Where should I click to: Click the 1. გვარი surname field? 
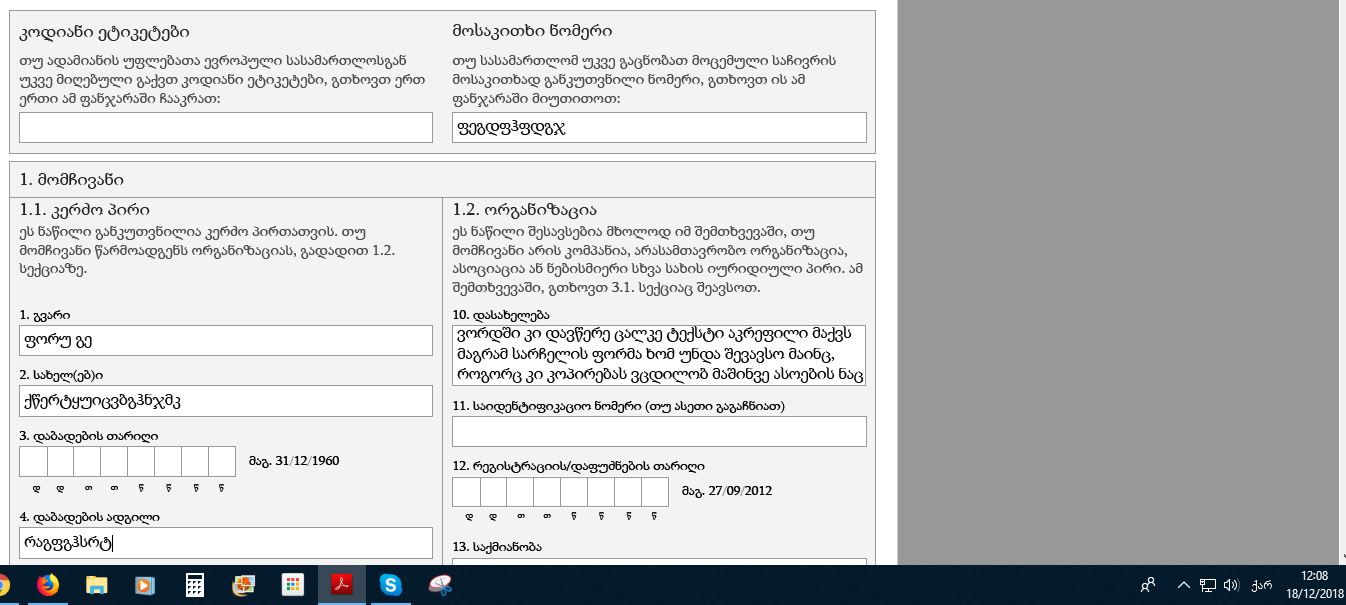pyautogui.click(x=226, y=340)
